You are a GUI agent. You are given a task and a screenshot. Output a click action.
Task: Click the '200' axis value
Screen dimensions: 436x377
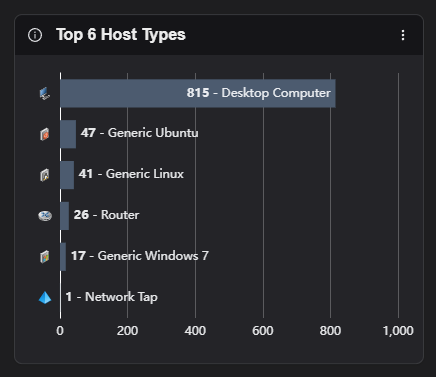pyautogui.click(x=127, y=331)
